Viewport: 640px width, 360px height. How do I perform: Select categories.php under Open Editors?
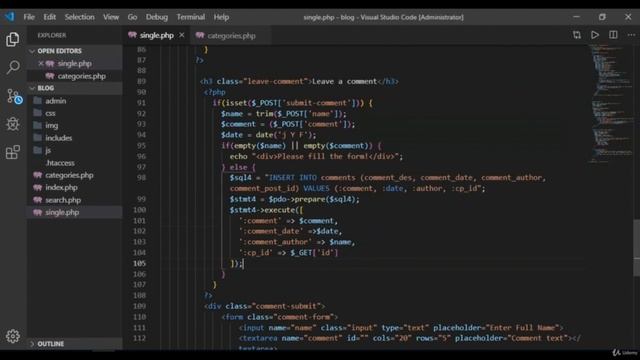point(82,76)
